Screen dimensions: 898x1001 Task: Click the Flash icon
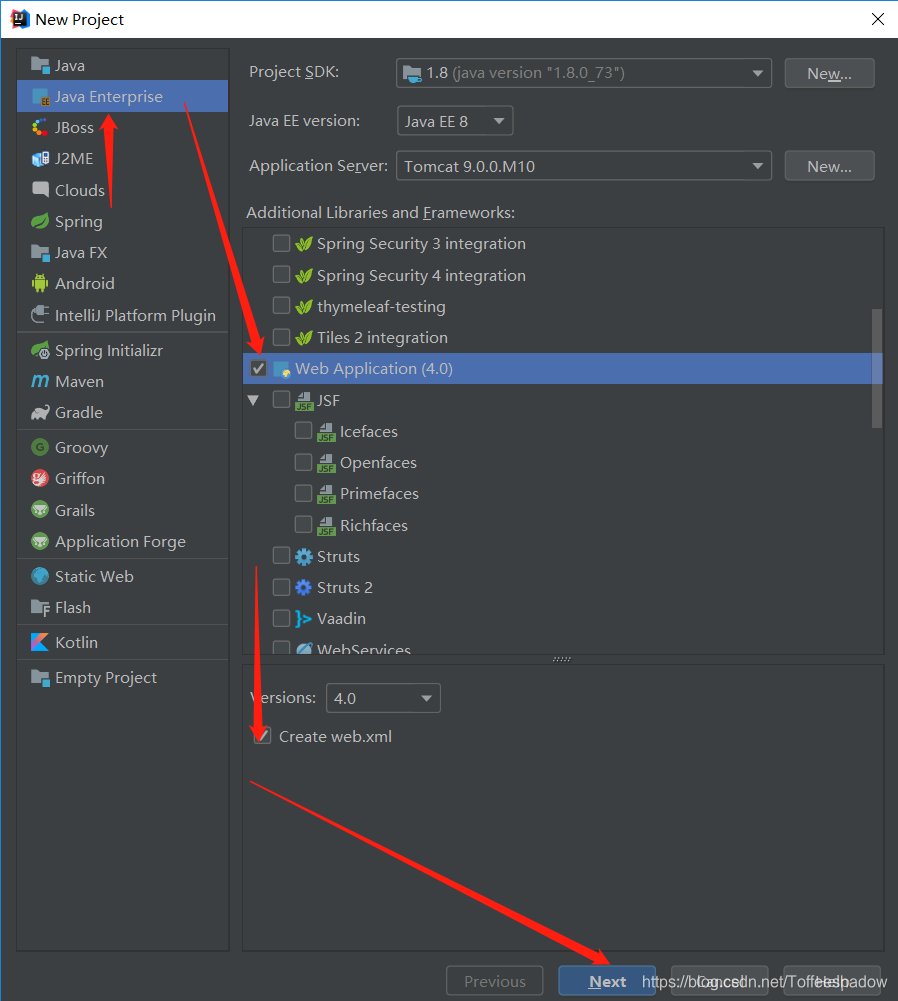click(x=40, y=607)
